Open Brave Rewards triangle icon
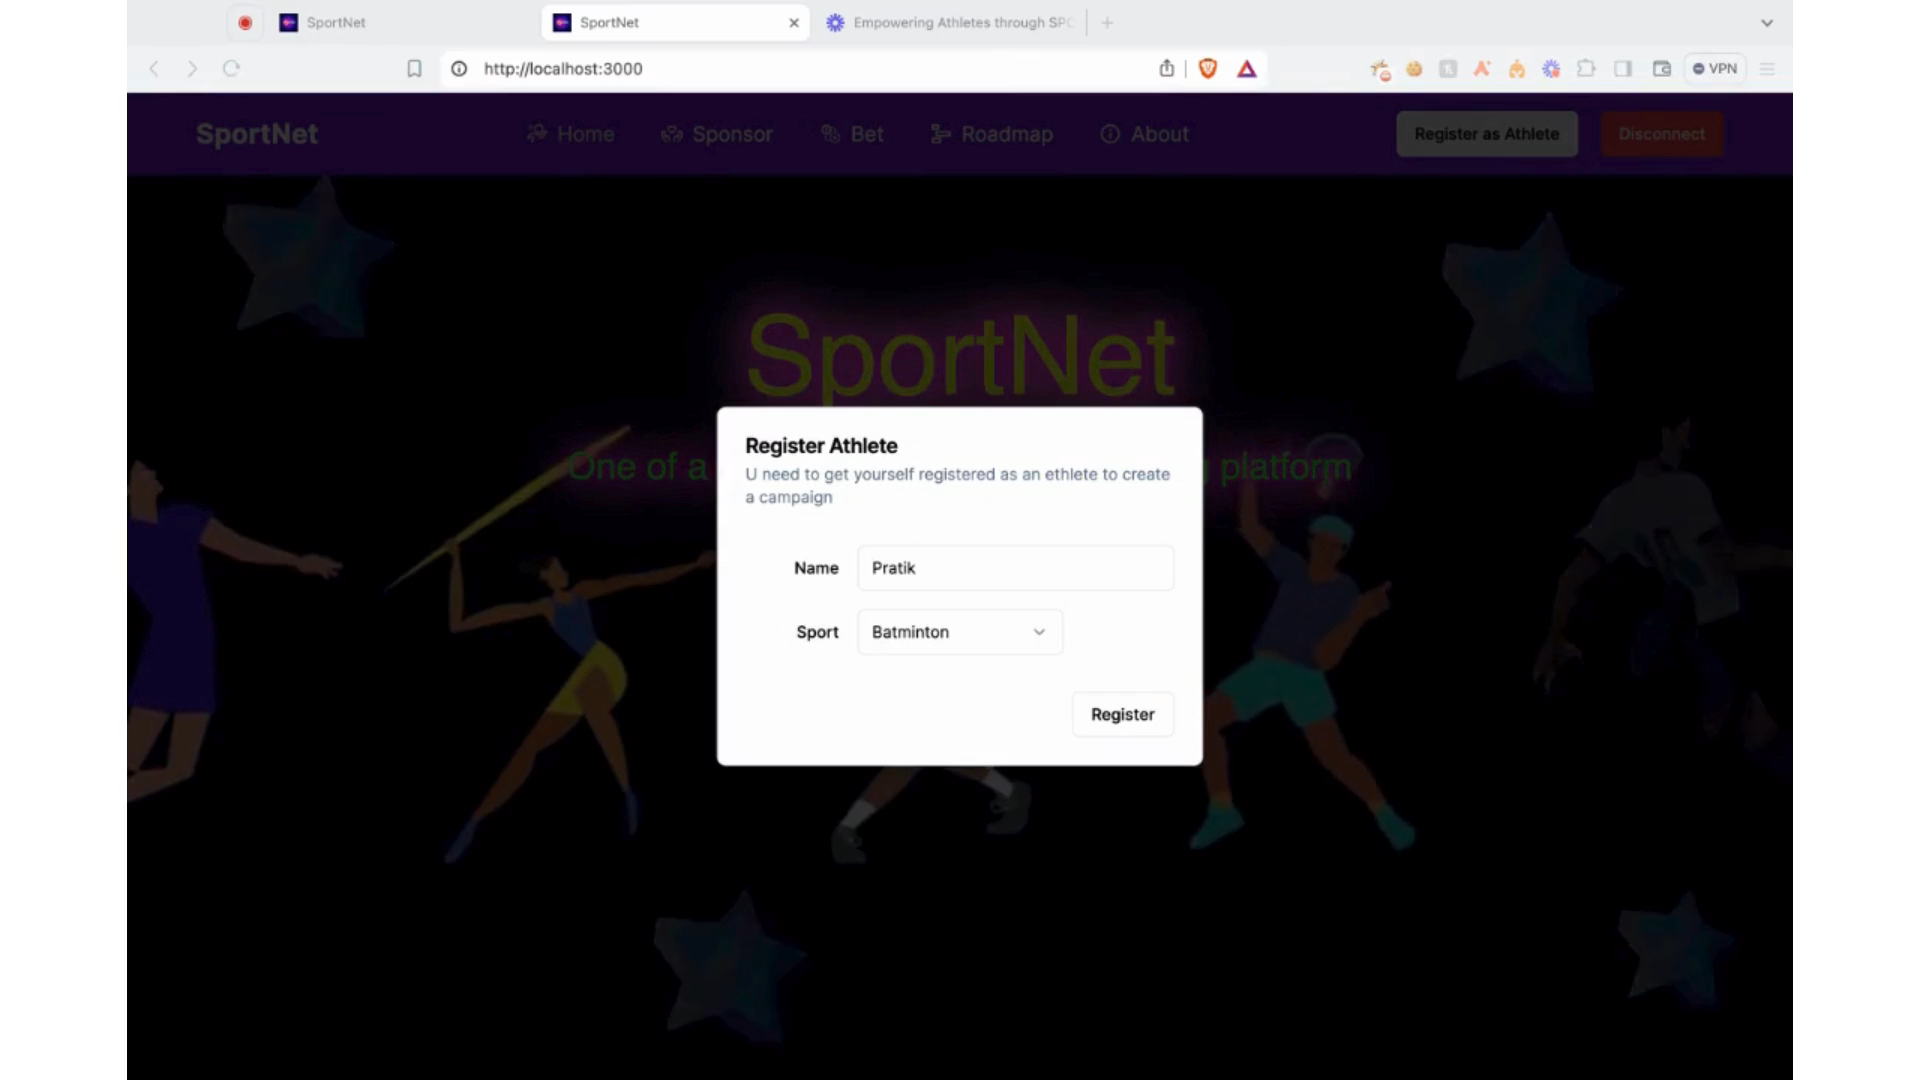 click(1246, 68)
